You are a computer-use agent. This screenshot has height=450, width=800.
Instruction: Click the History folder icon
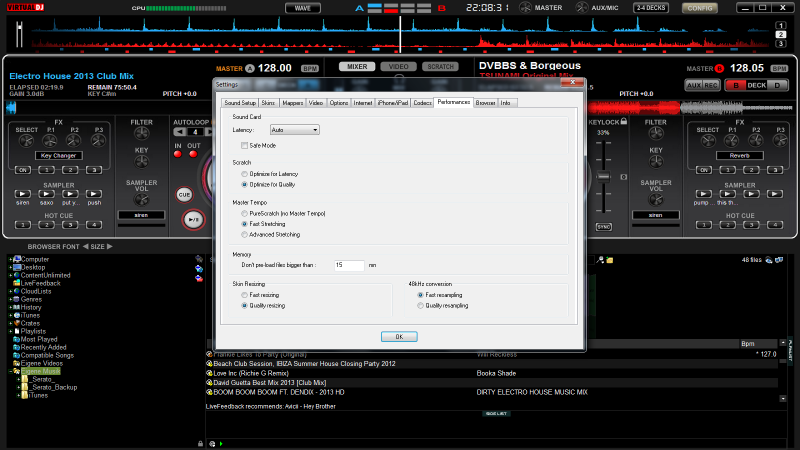point(17,307)
